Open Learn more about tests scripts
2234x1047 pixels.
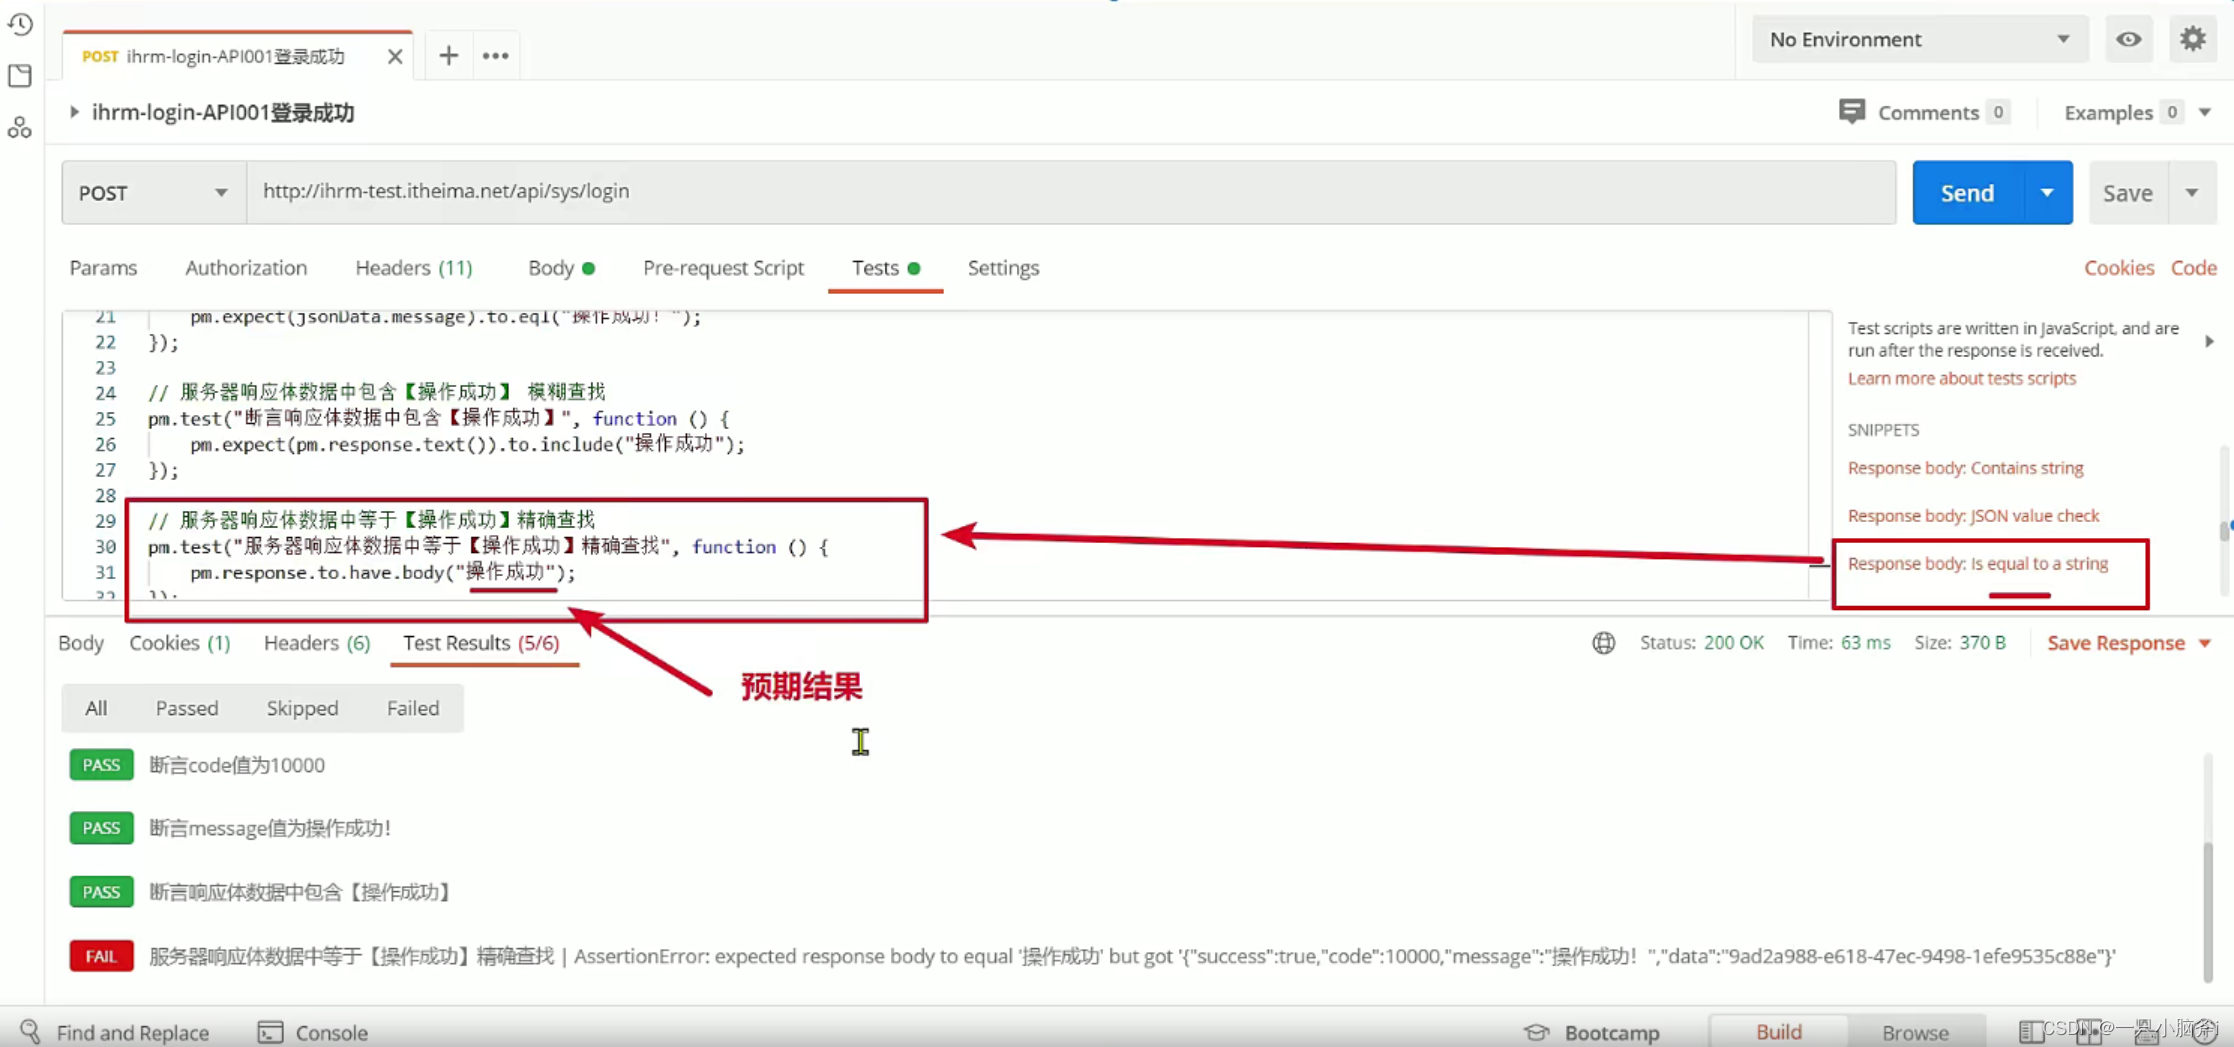click(1961, 378)
